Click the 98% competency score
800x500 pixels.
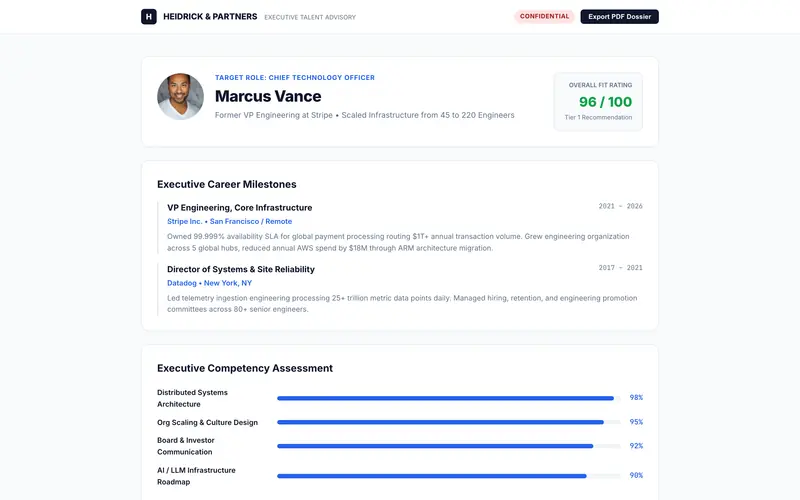[x=636, y=397]
